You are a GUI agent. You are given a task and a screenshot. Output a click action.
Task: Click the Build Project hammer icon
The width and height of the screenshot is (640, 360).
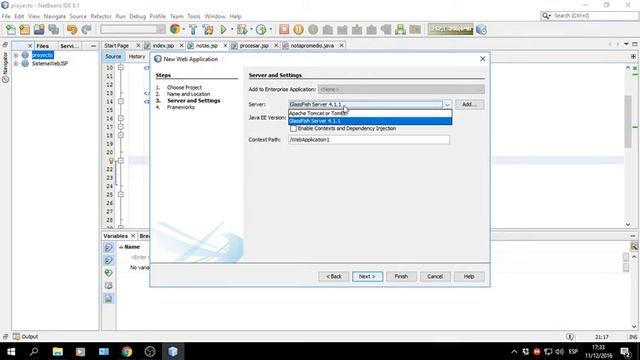pyautogui.click(x=193, y=29)
